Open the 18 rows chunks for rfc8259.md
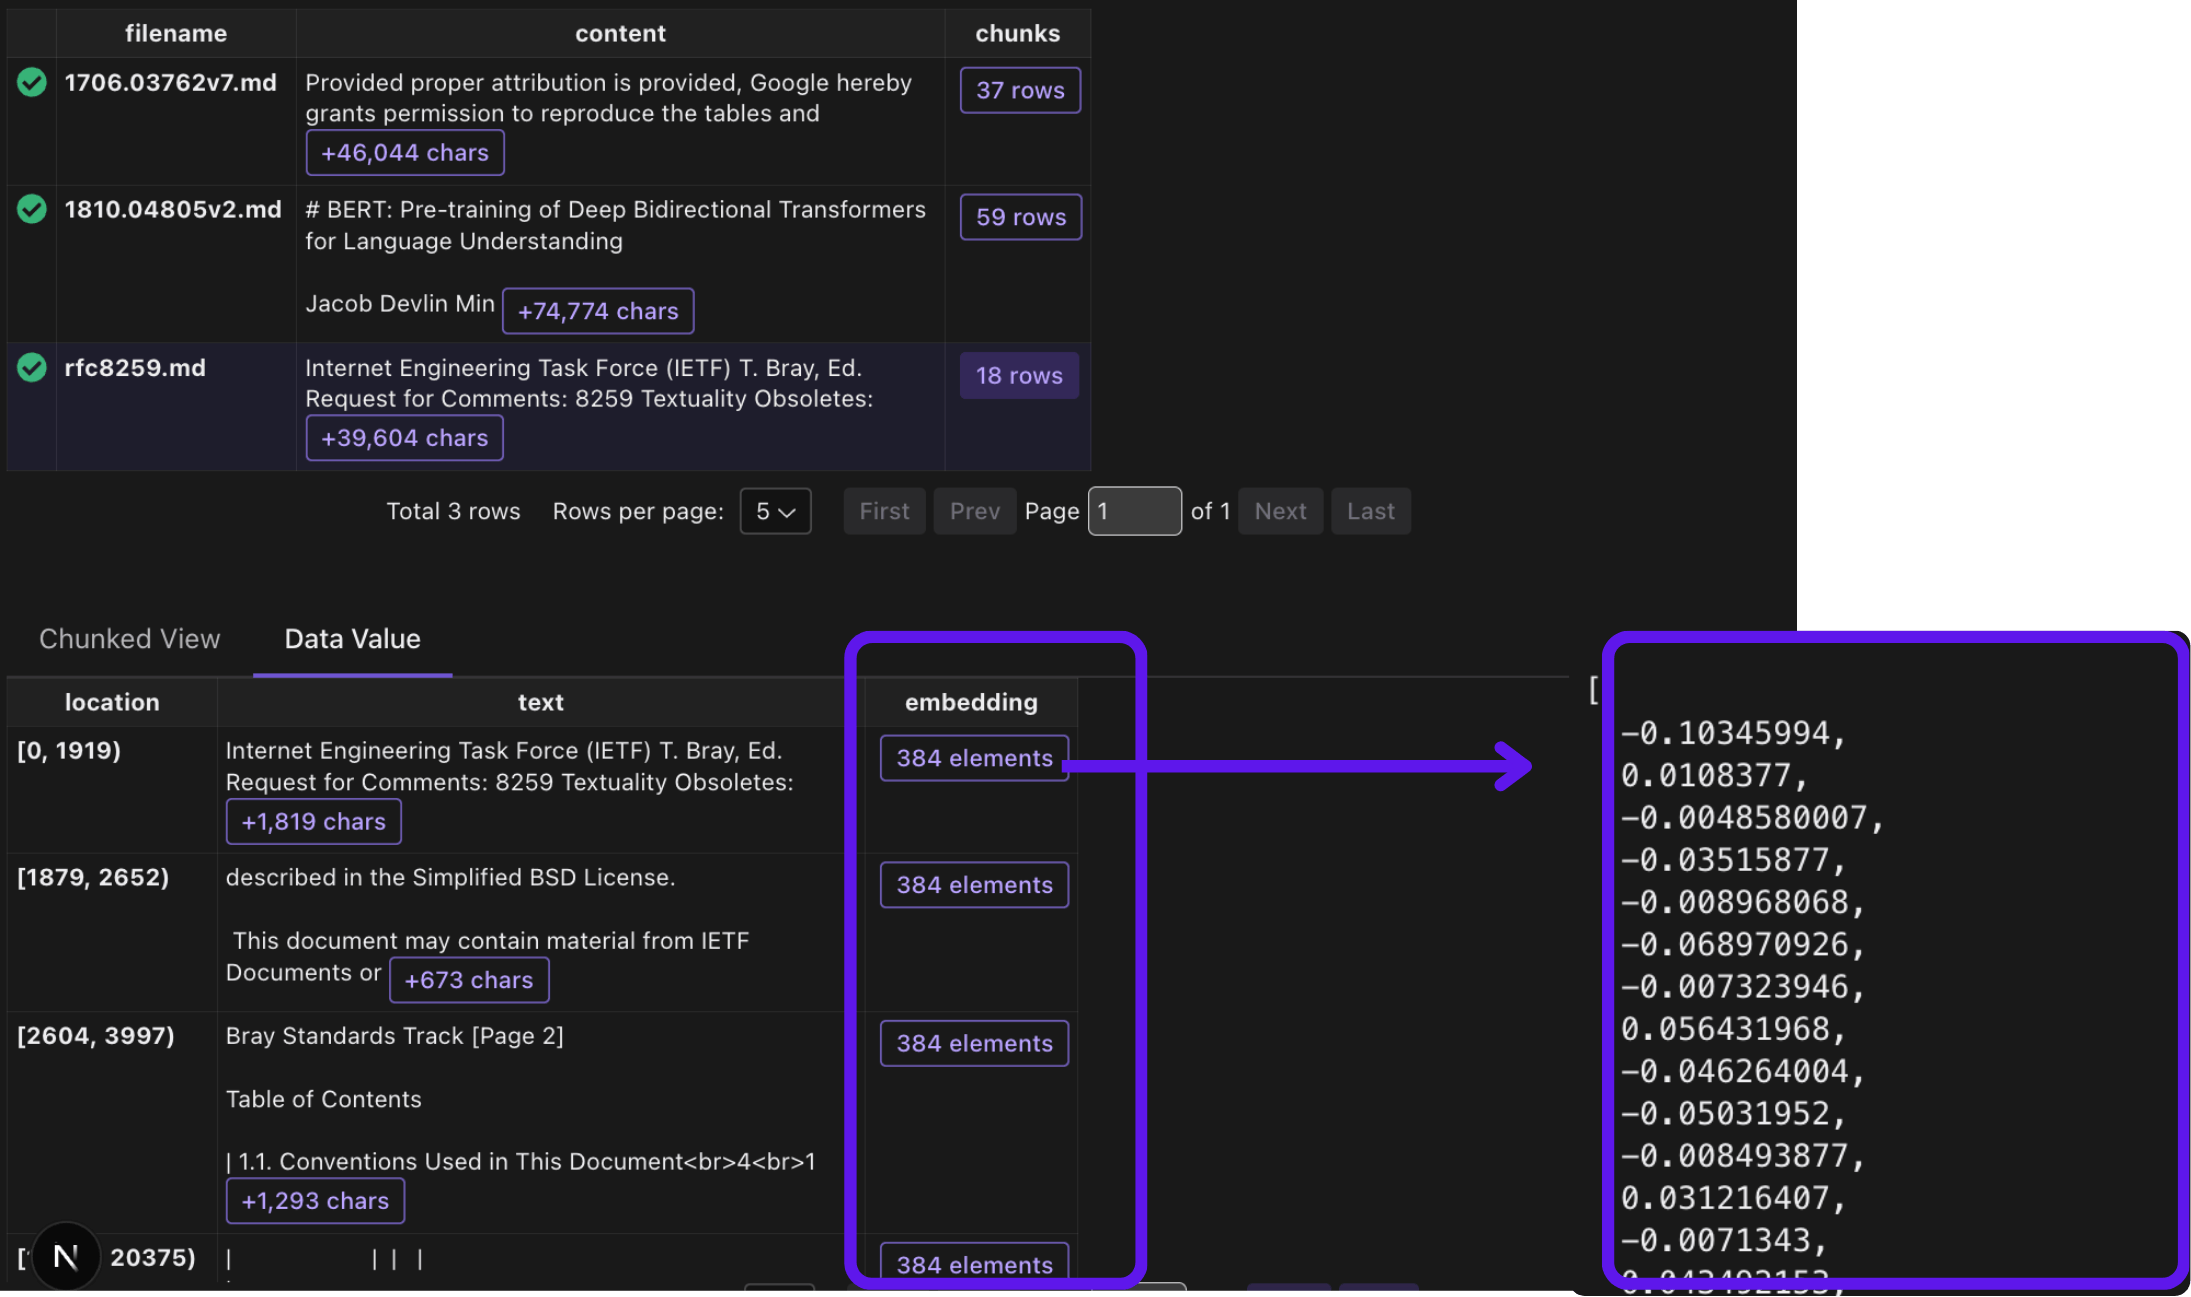 1019,375
